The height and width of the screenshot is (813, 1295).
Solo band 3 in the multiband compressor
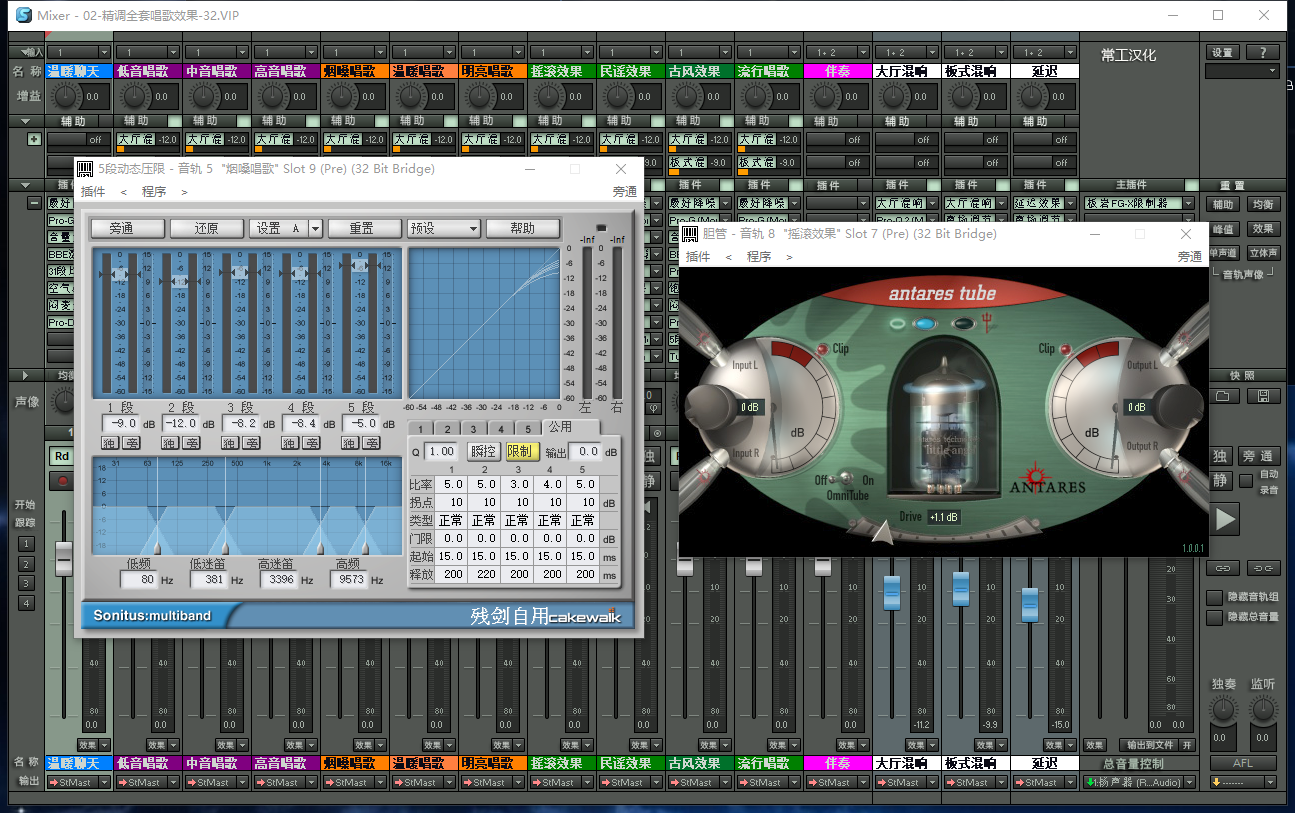pos(230,443)
